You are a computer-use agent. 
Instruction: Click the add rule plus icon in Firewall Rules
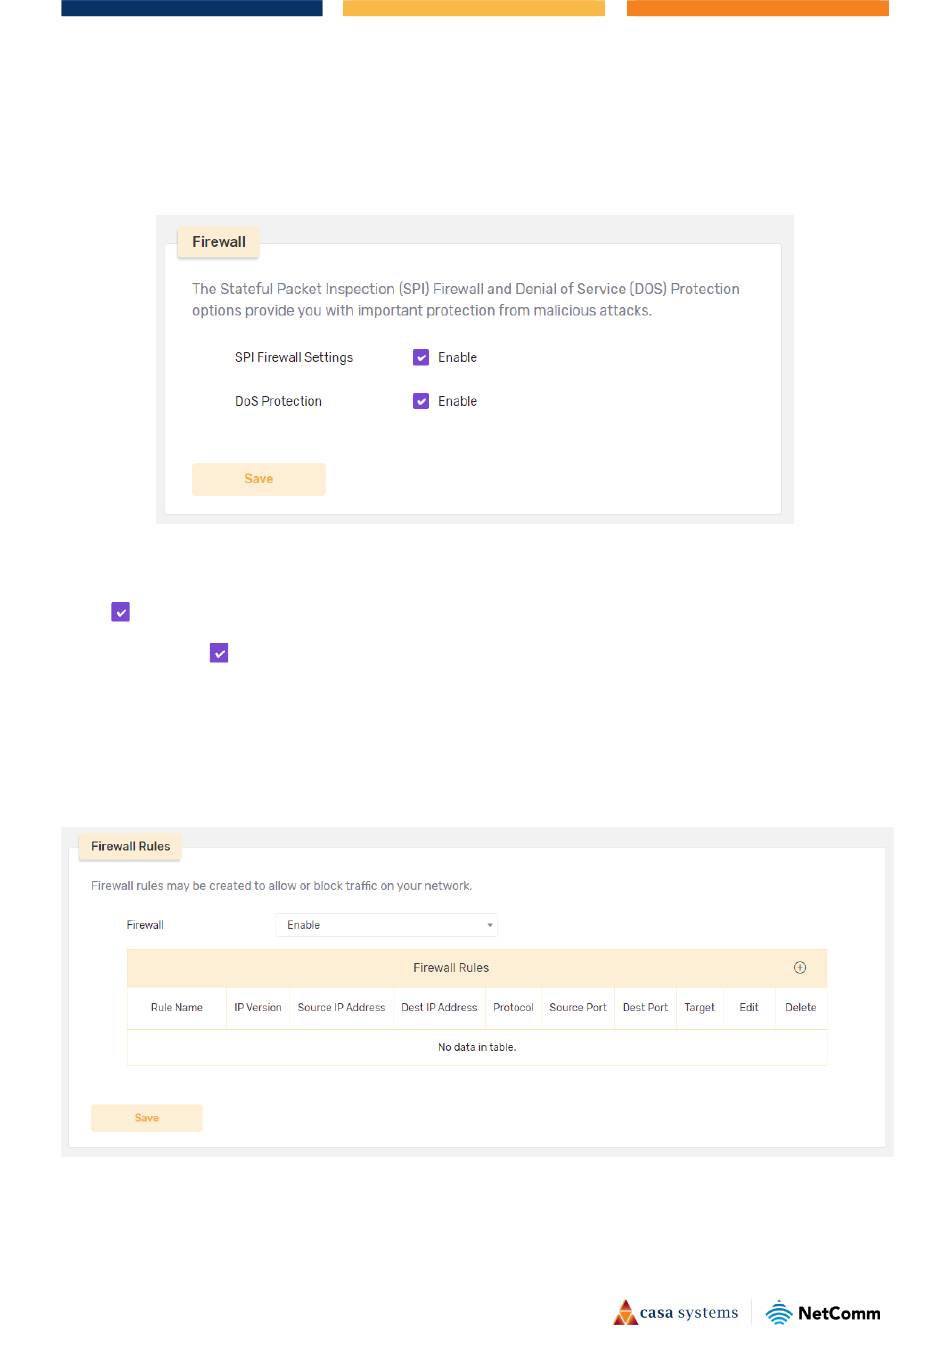pos(799,967)
